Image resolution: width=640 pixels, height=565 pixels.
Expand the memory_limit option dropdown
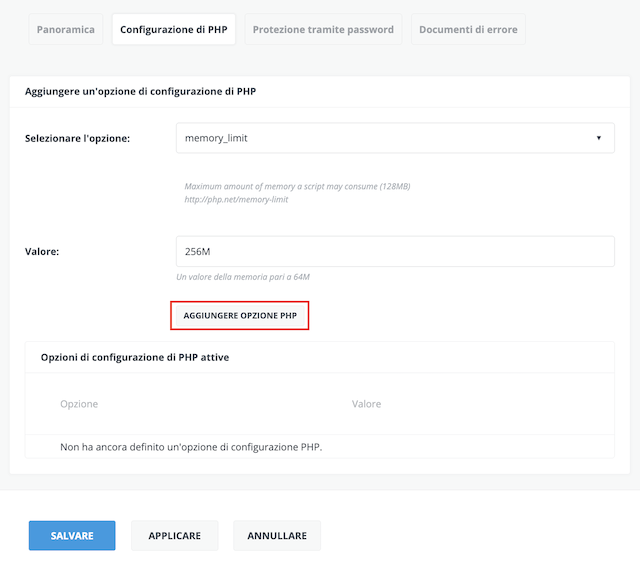(395, 138)
